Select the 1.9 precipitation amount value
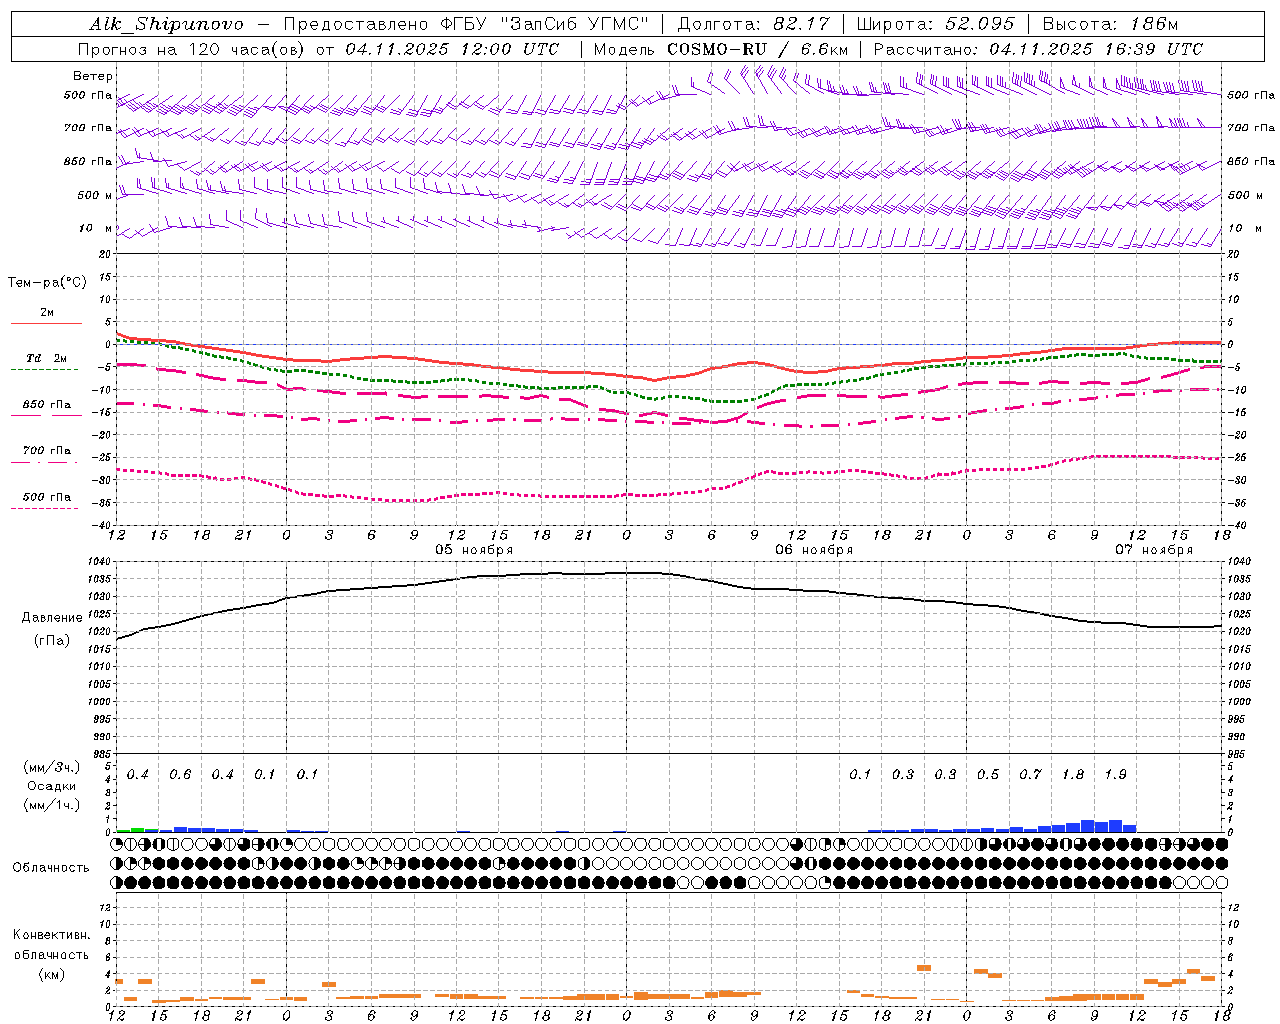 (x=1116, y=774)
